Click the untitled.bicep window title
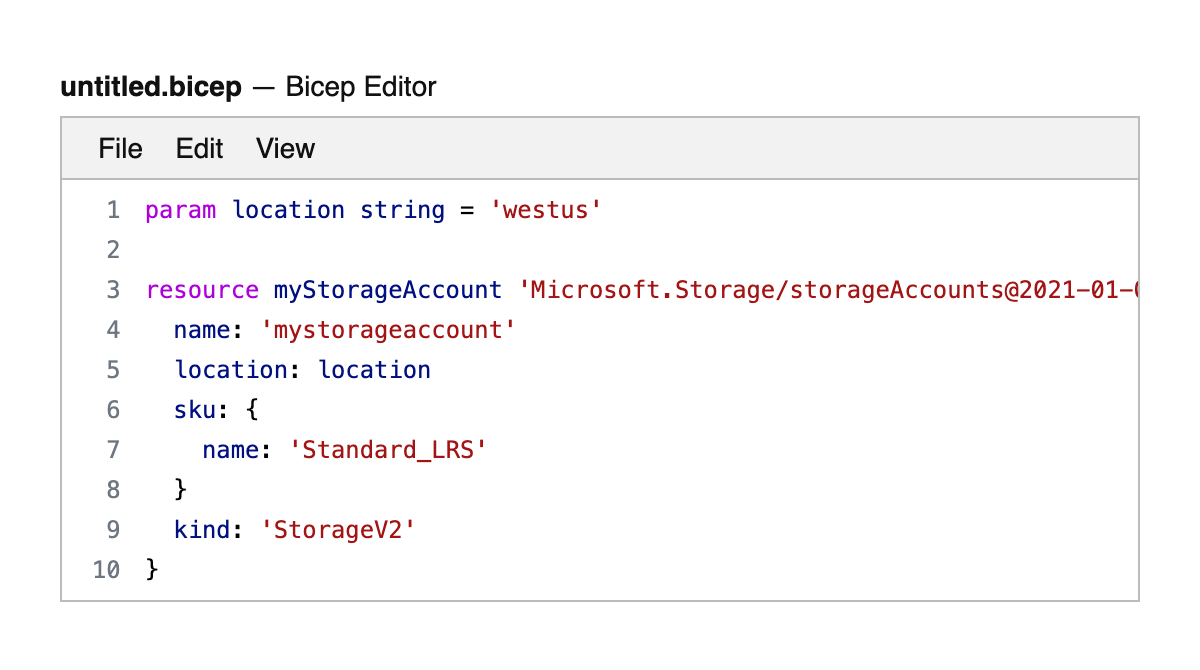This screenshot has width=1200, height=670. 151,87
